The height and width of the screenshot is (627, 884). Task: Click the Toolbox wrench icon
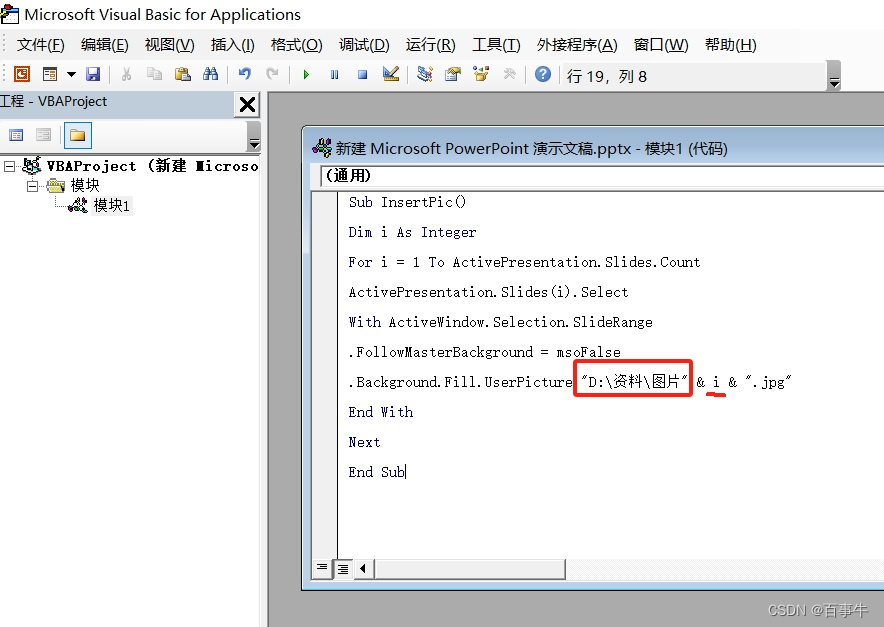[509, 74]
